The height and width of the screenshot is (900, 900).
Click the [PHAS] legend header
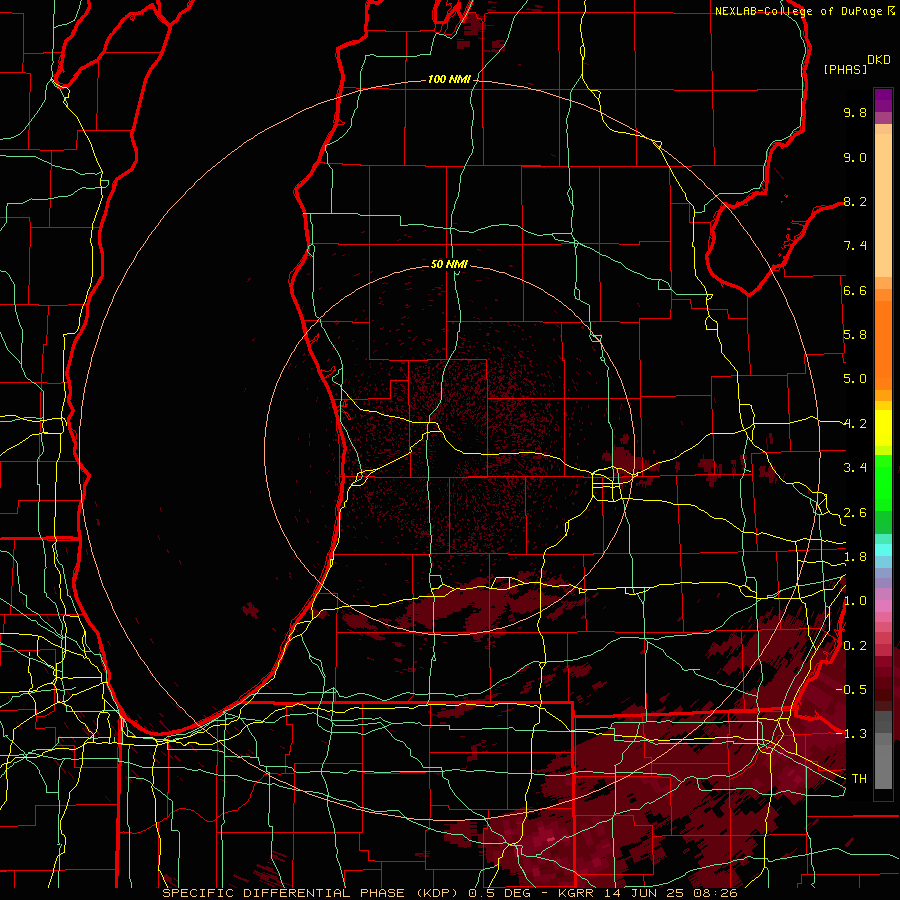(845, 70)
